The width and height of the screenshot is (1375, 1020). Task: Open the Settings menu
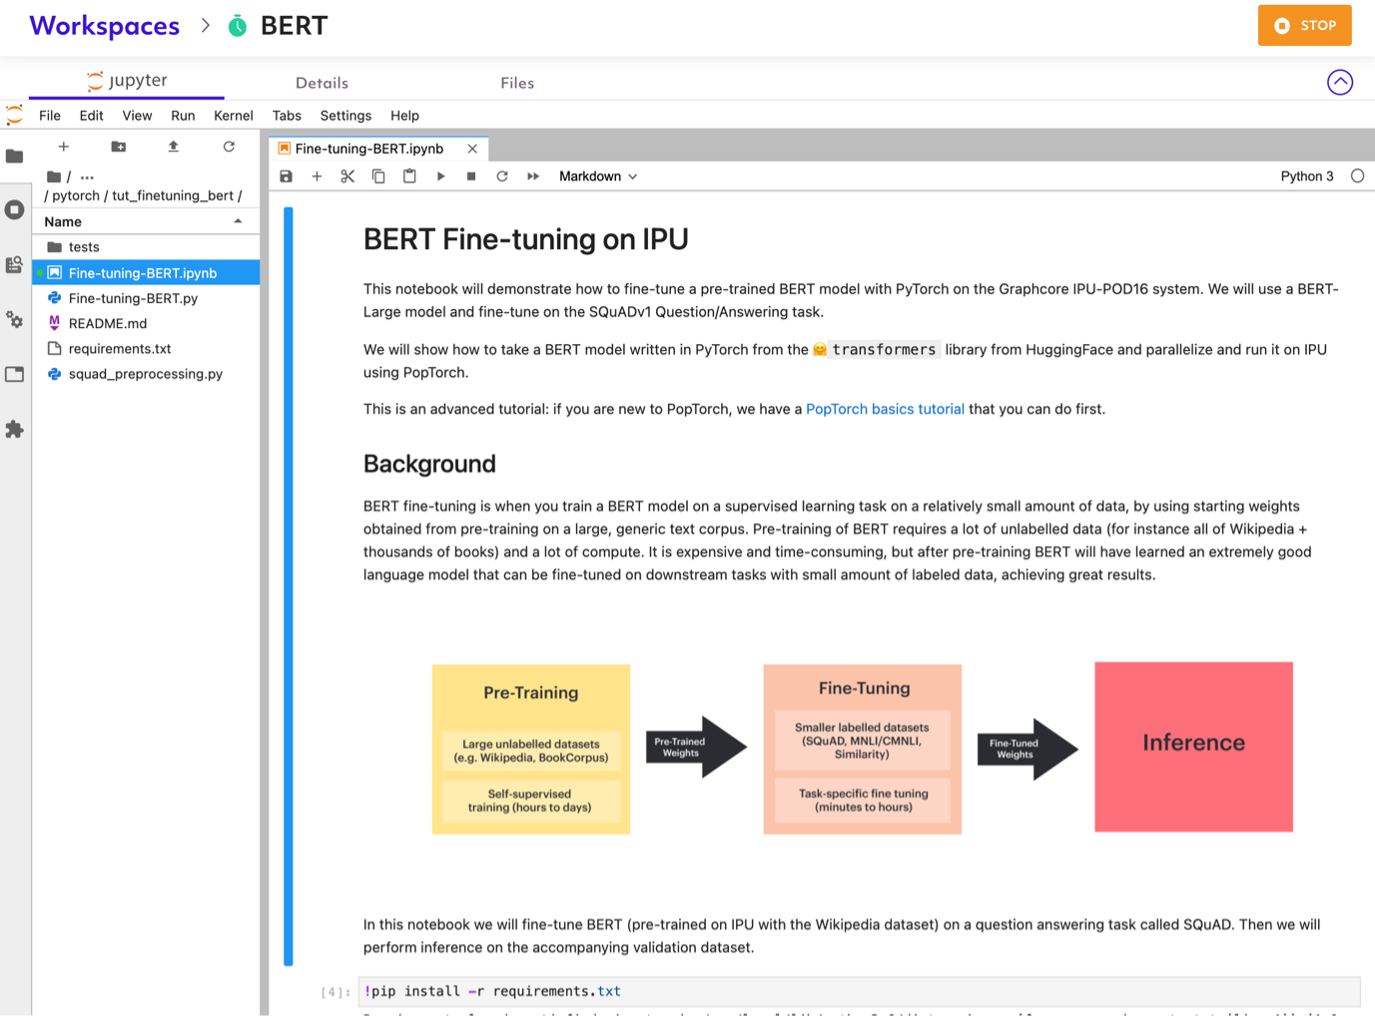[346, 116]
